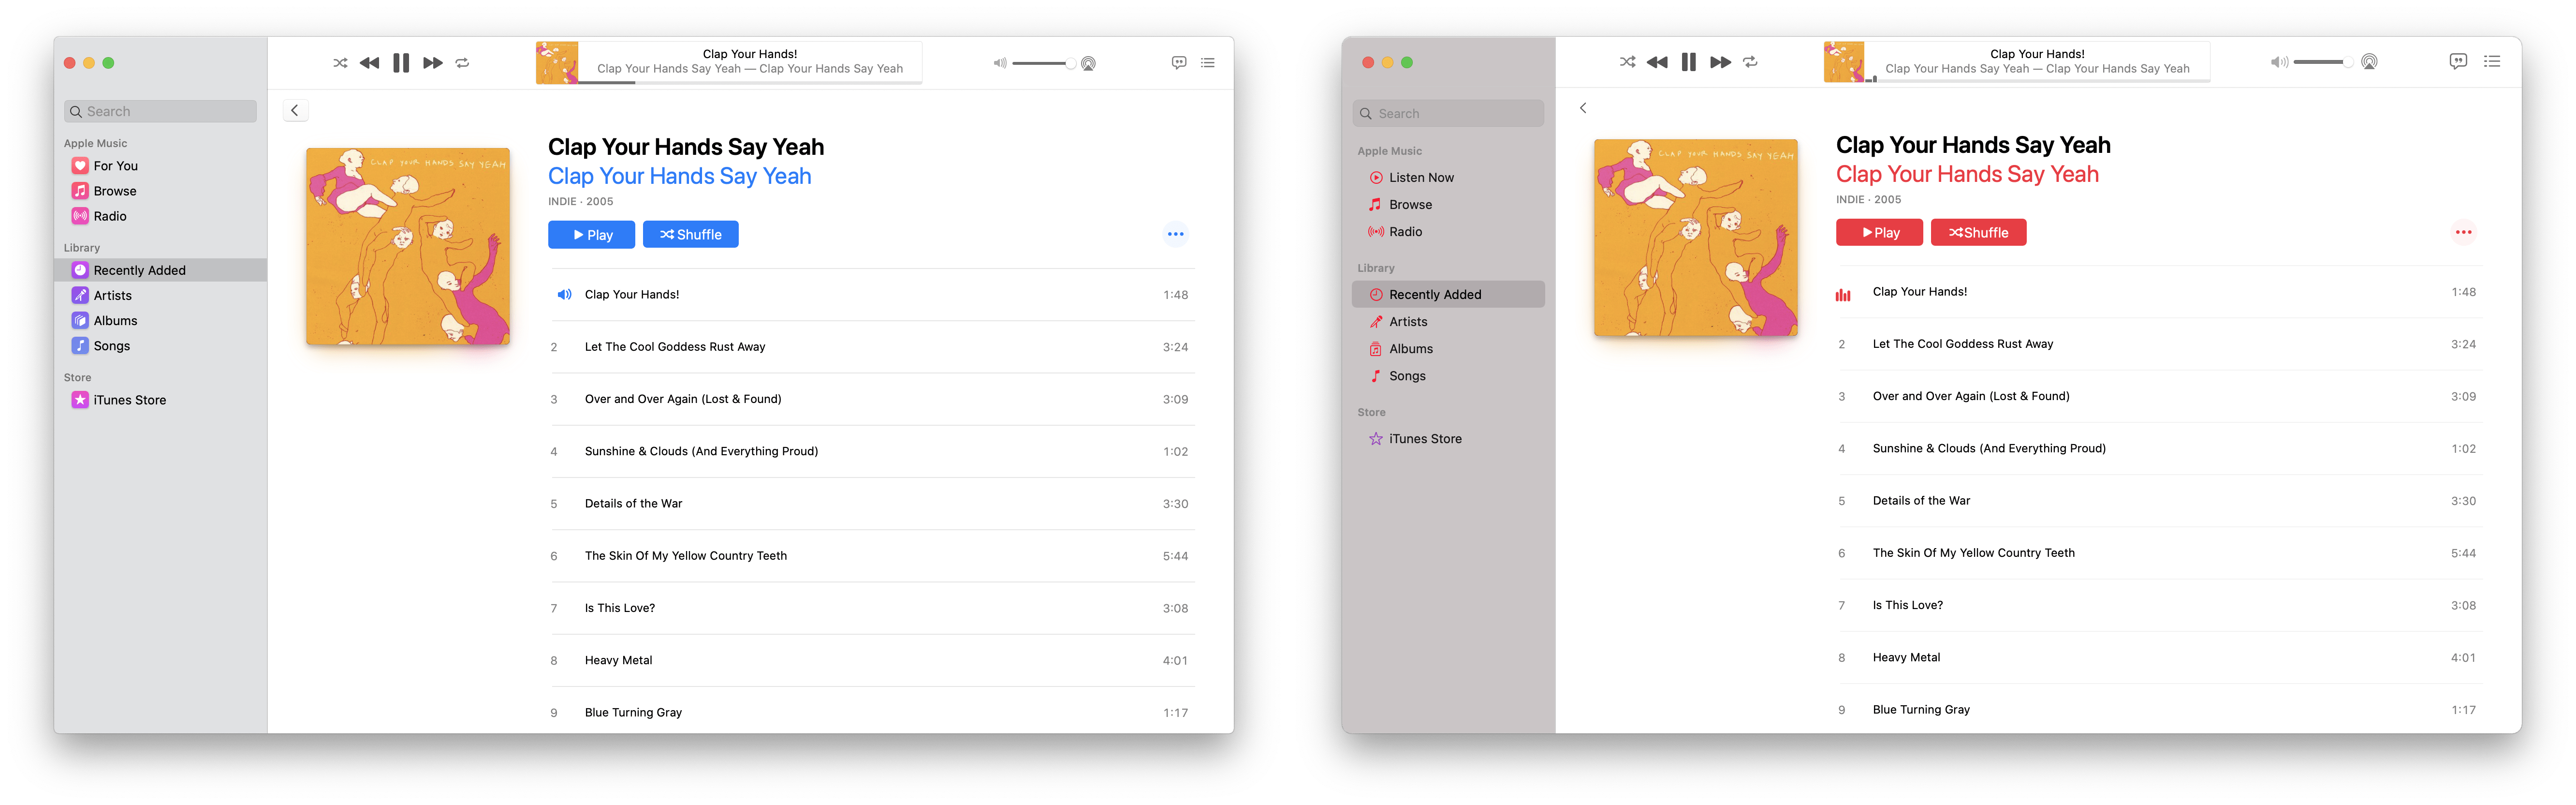2576x805 pixels.
Task: Select Recently Added in right window sidebar
Action: pyautogui.click(x=1448, y=294)
